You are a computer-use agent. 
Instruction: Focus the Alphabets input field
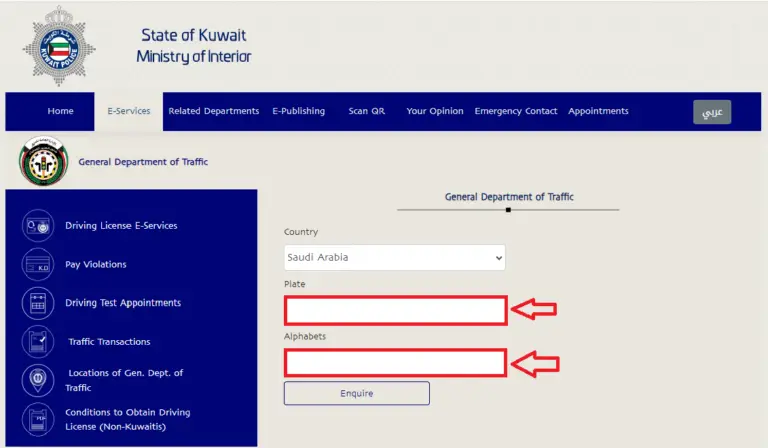(395, 362)
